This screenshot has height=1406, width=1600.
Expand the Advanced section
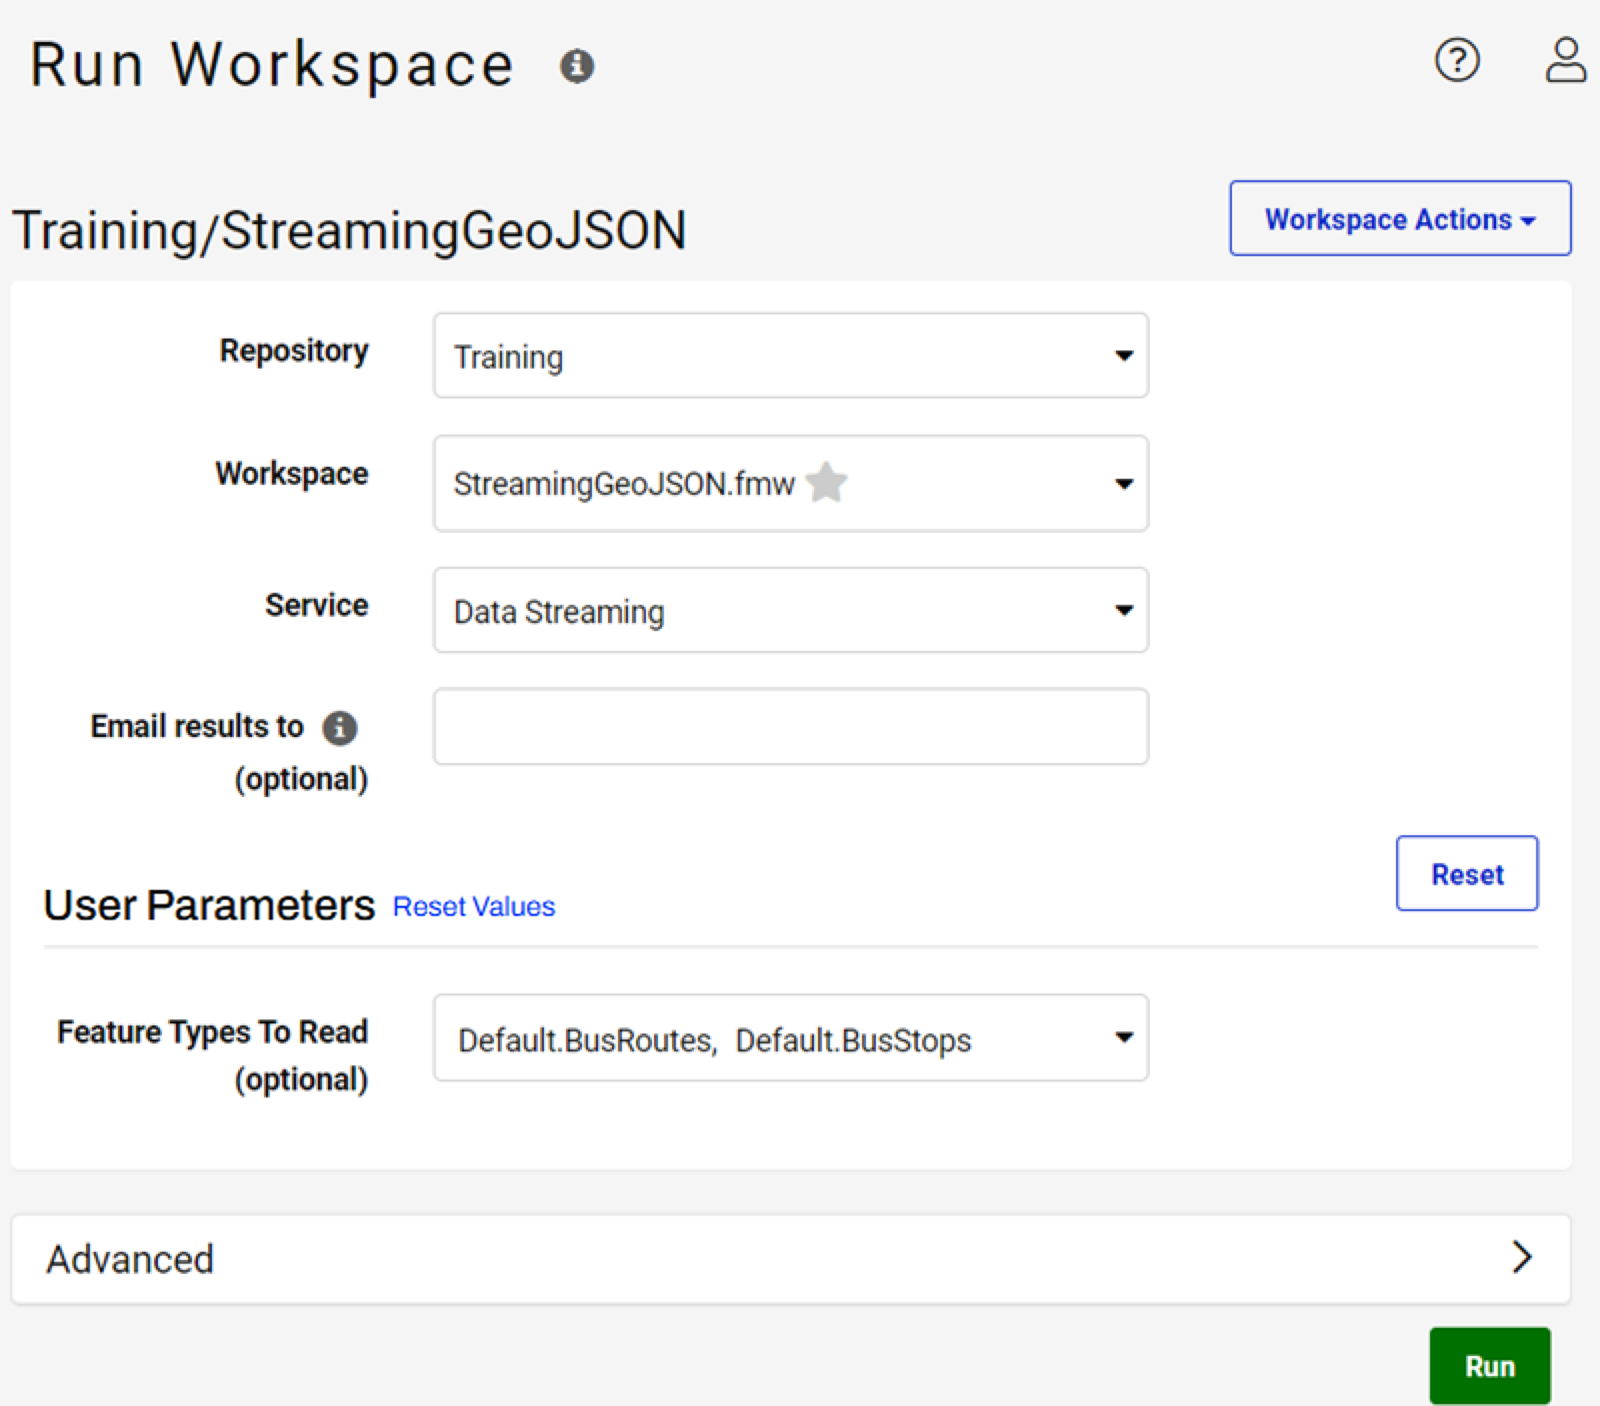[x=791, y=1258]
